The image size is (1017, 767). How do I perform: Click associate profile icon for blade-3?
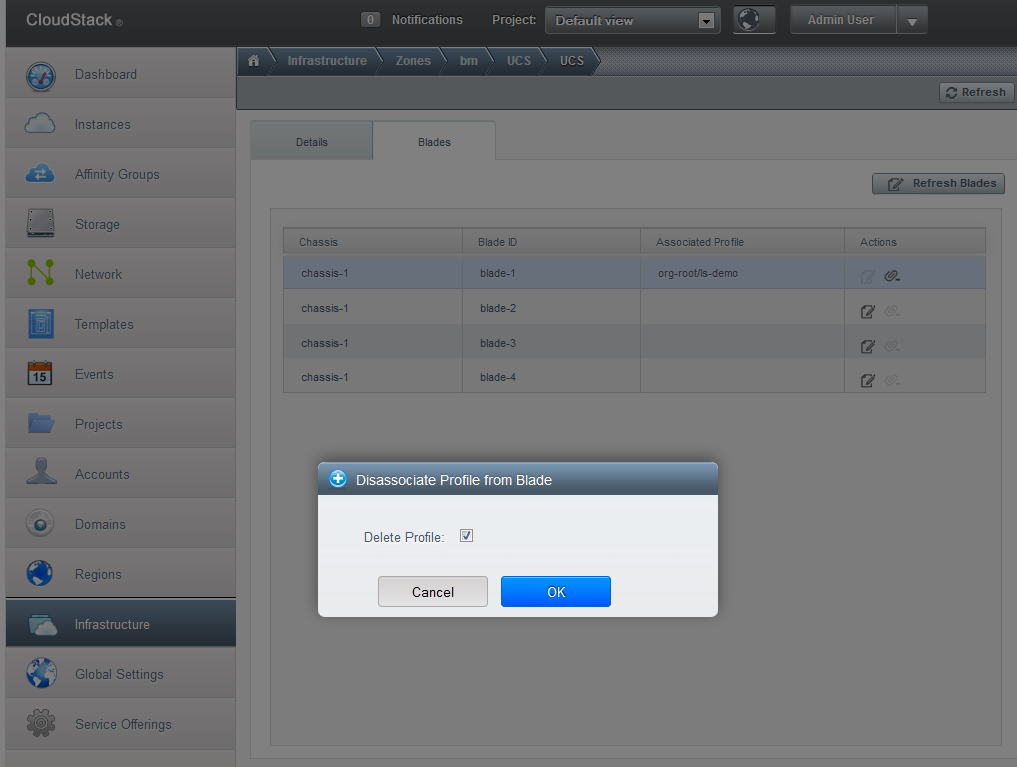point(867,347)
